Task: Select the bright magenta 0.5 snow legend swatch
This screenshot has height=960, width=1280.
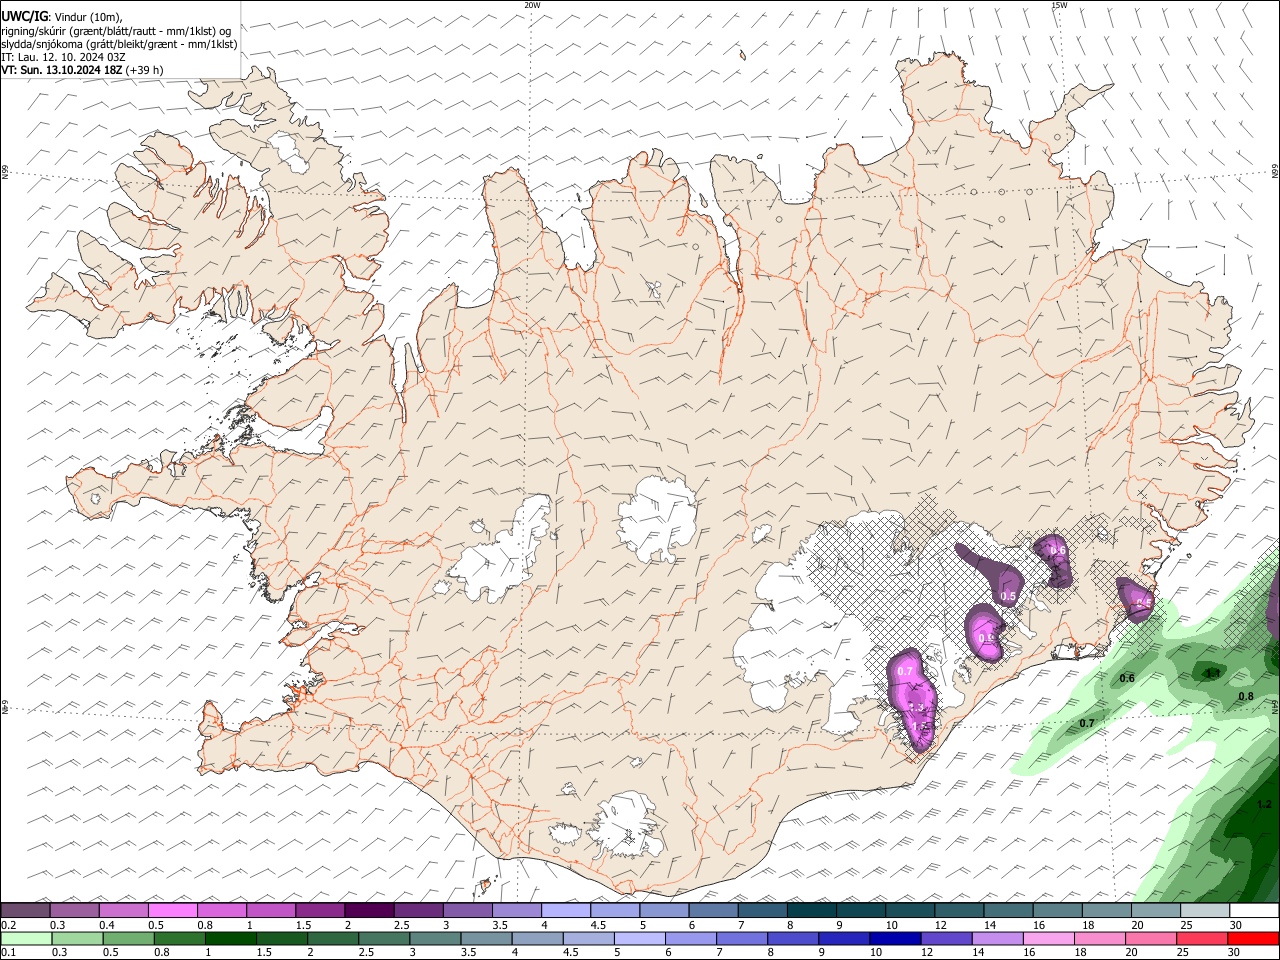Action: point(172,910)
